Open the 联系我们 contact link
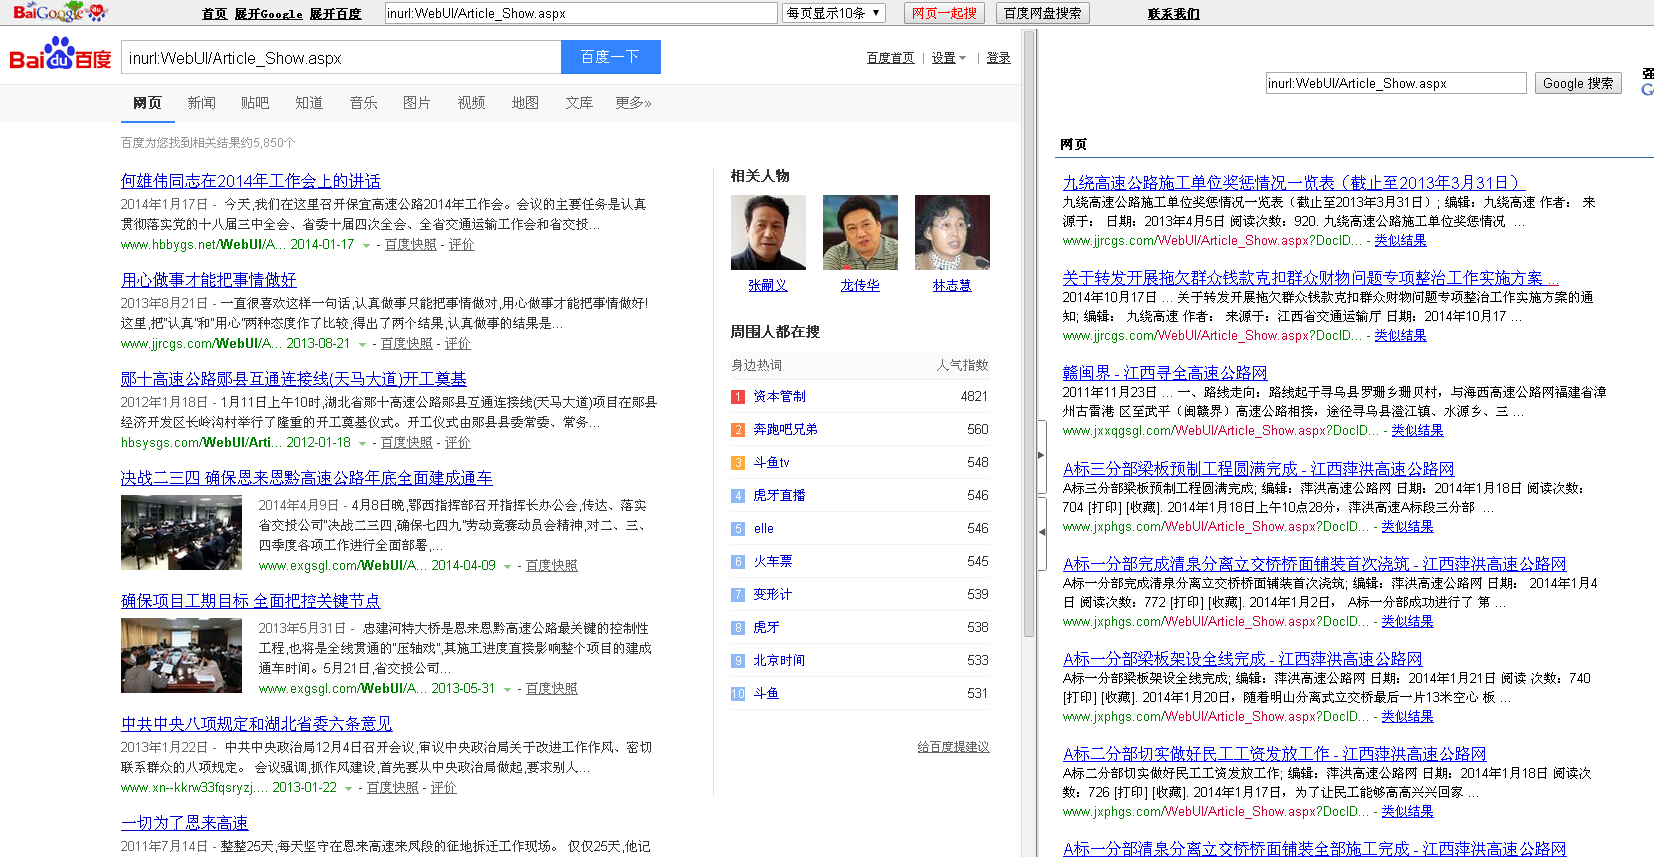This screenshot has width=1654, height=857. [1174, 14]
